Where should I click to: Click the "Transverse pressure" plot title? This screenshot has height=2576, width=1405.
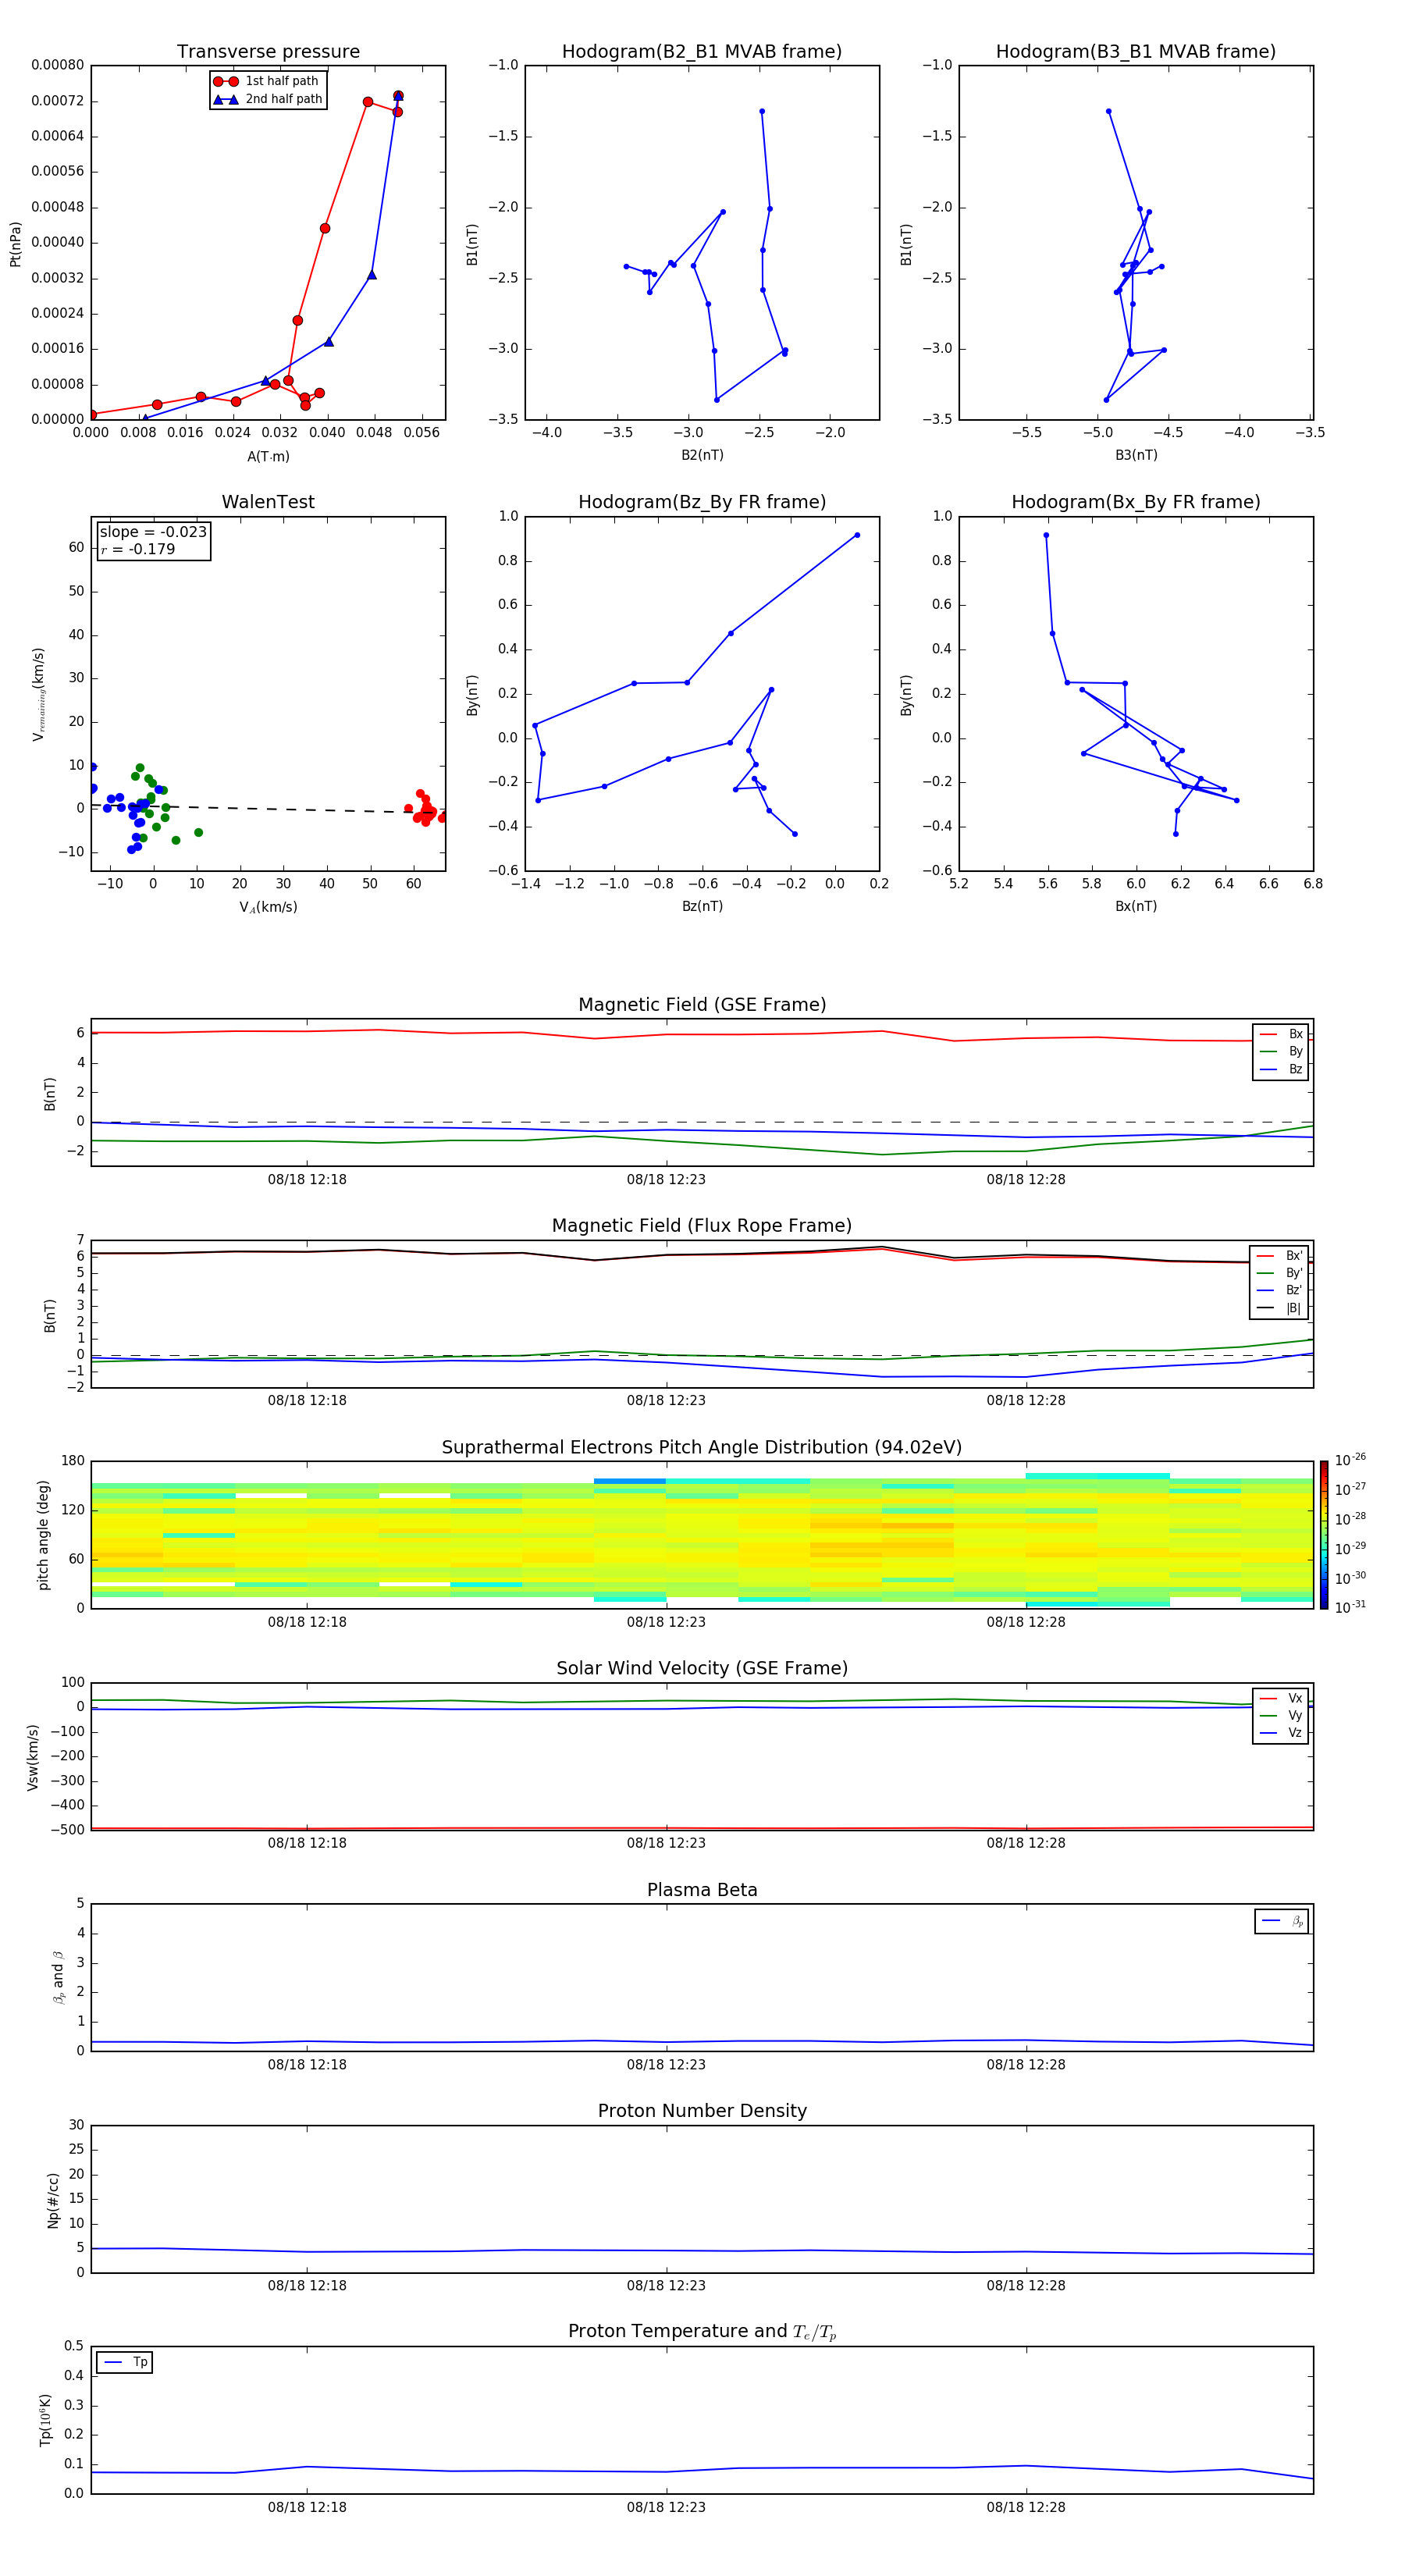click(268, 52)
